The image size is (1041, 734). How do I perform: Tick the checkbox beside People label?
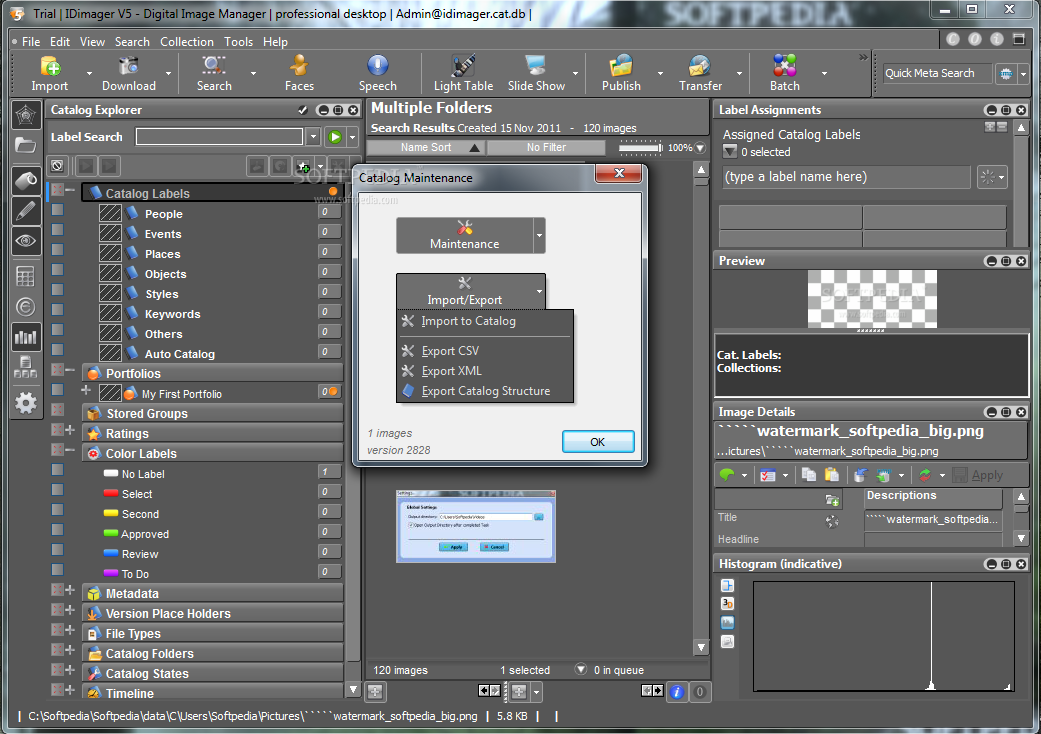[x=58, y=210]
